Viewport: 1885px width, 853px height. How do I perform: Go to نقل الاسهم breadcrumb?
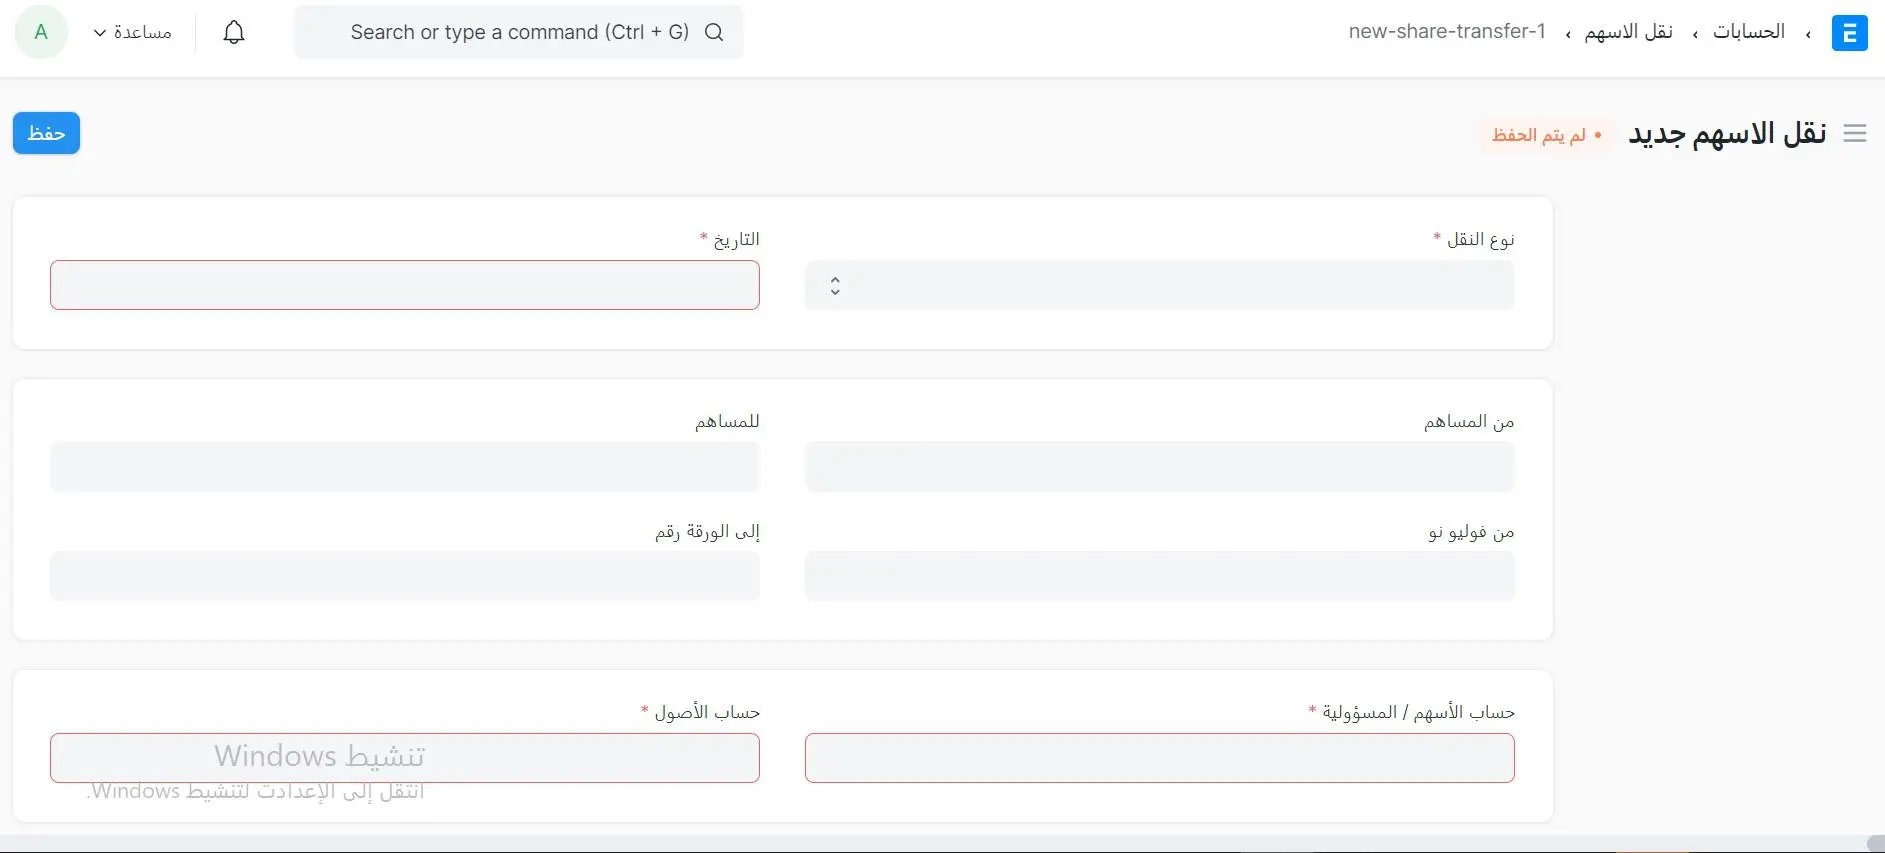tap(1628, 32)
